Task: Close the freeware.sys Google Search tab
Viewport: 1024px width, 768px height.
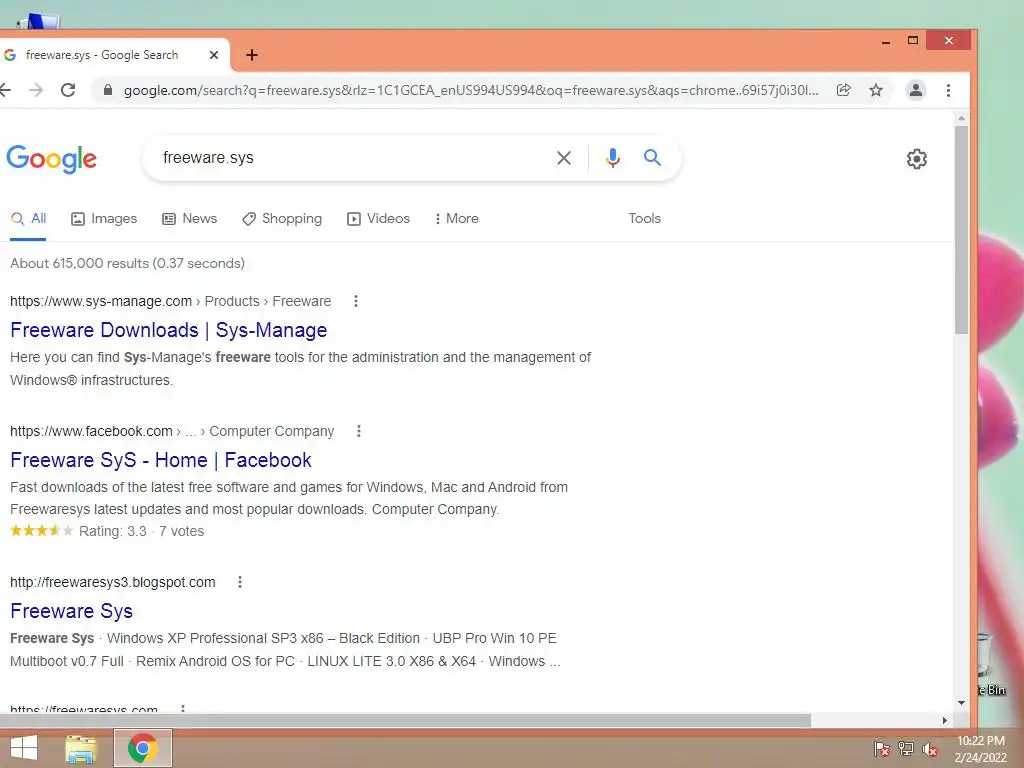Action: pyautogui.click(x=214, y=56)
